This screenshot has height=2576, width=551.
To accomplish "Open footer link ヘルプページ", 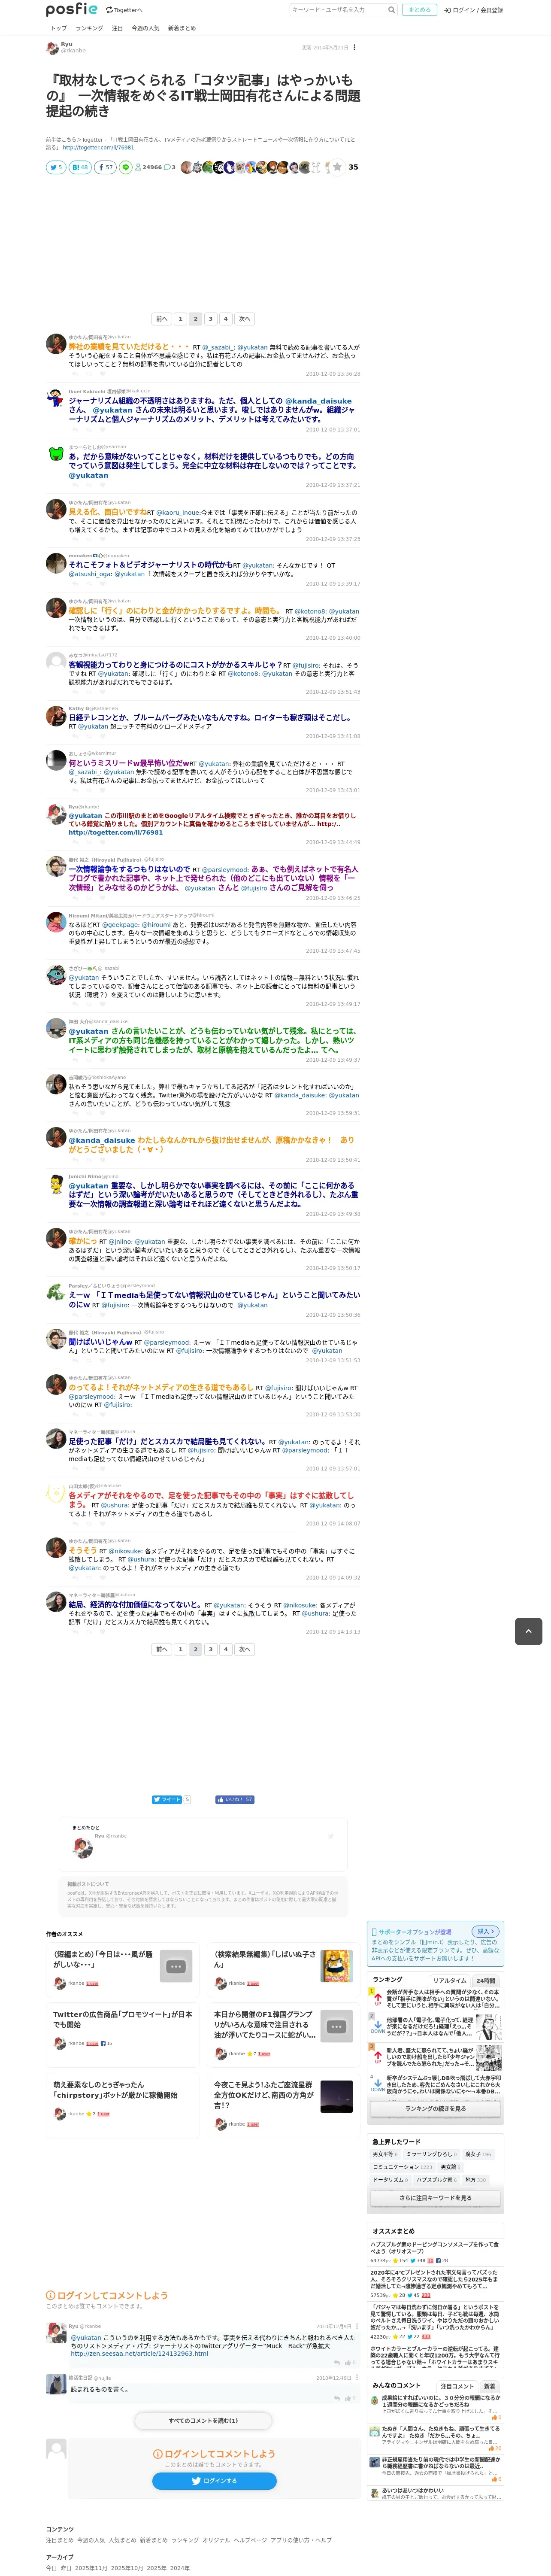I will 250,2539.
